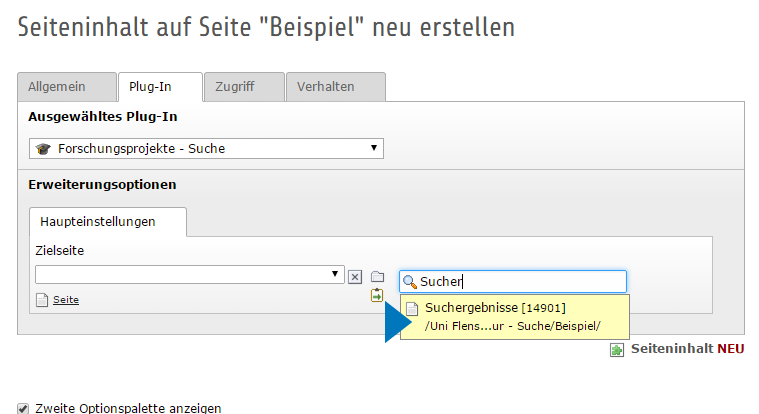Click the Seite link
Viewport: 759px width, 414px height.
point(66,299)
